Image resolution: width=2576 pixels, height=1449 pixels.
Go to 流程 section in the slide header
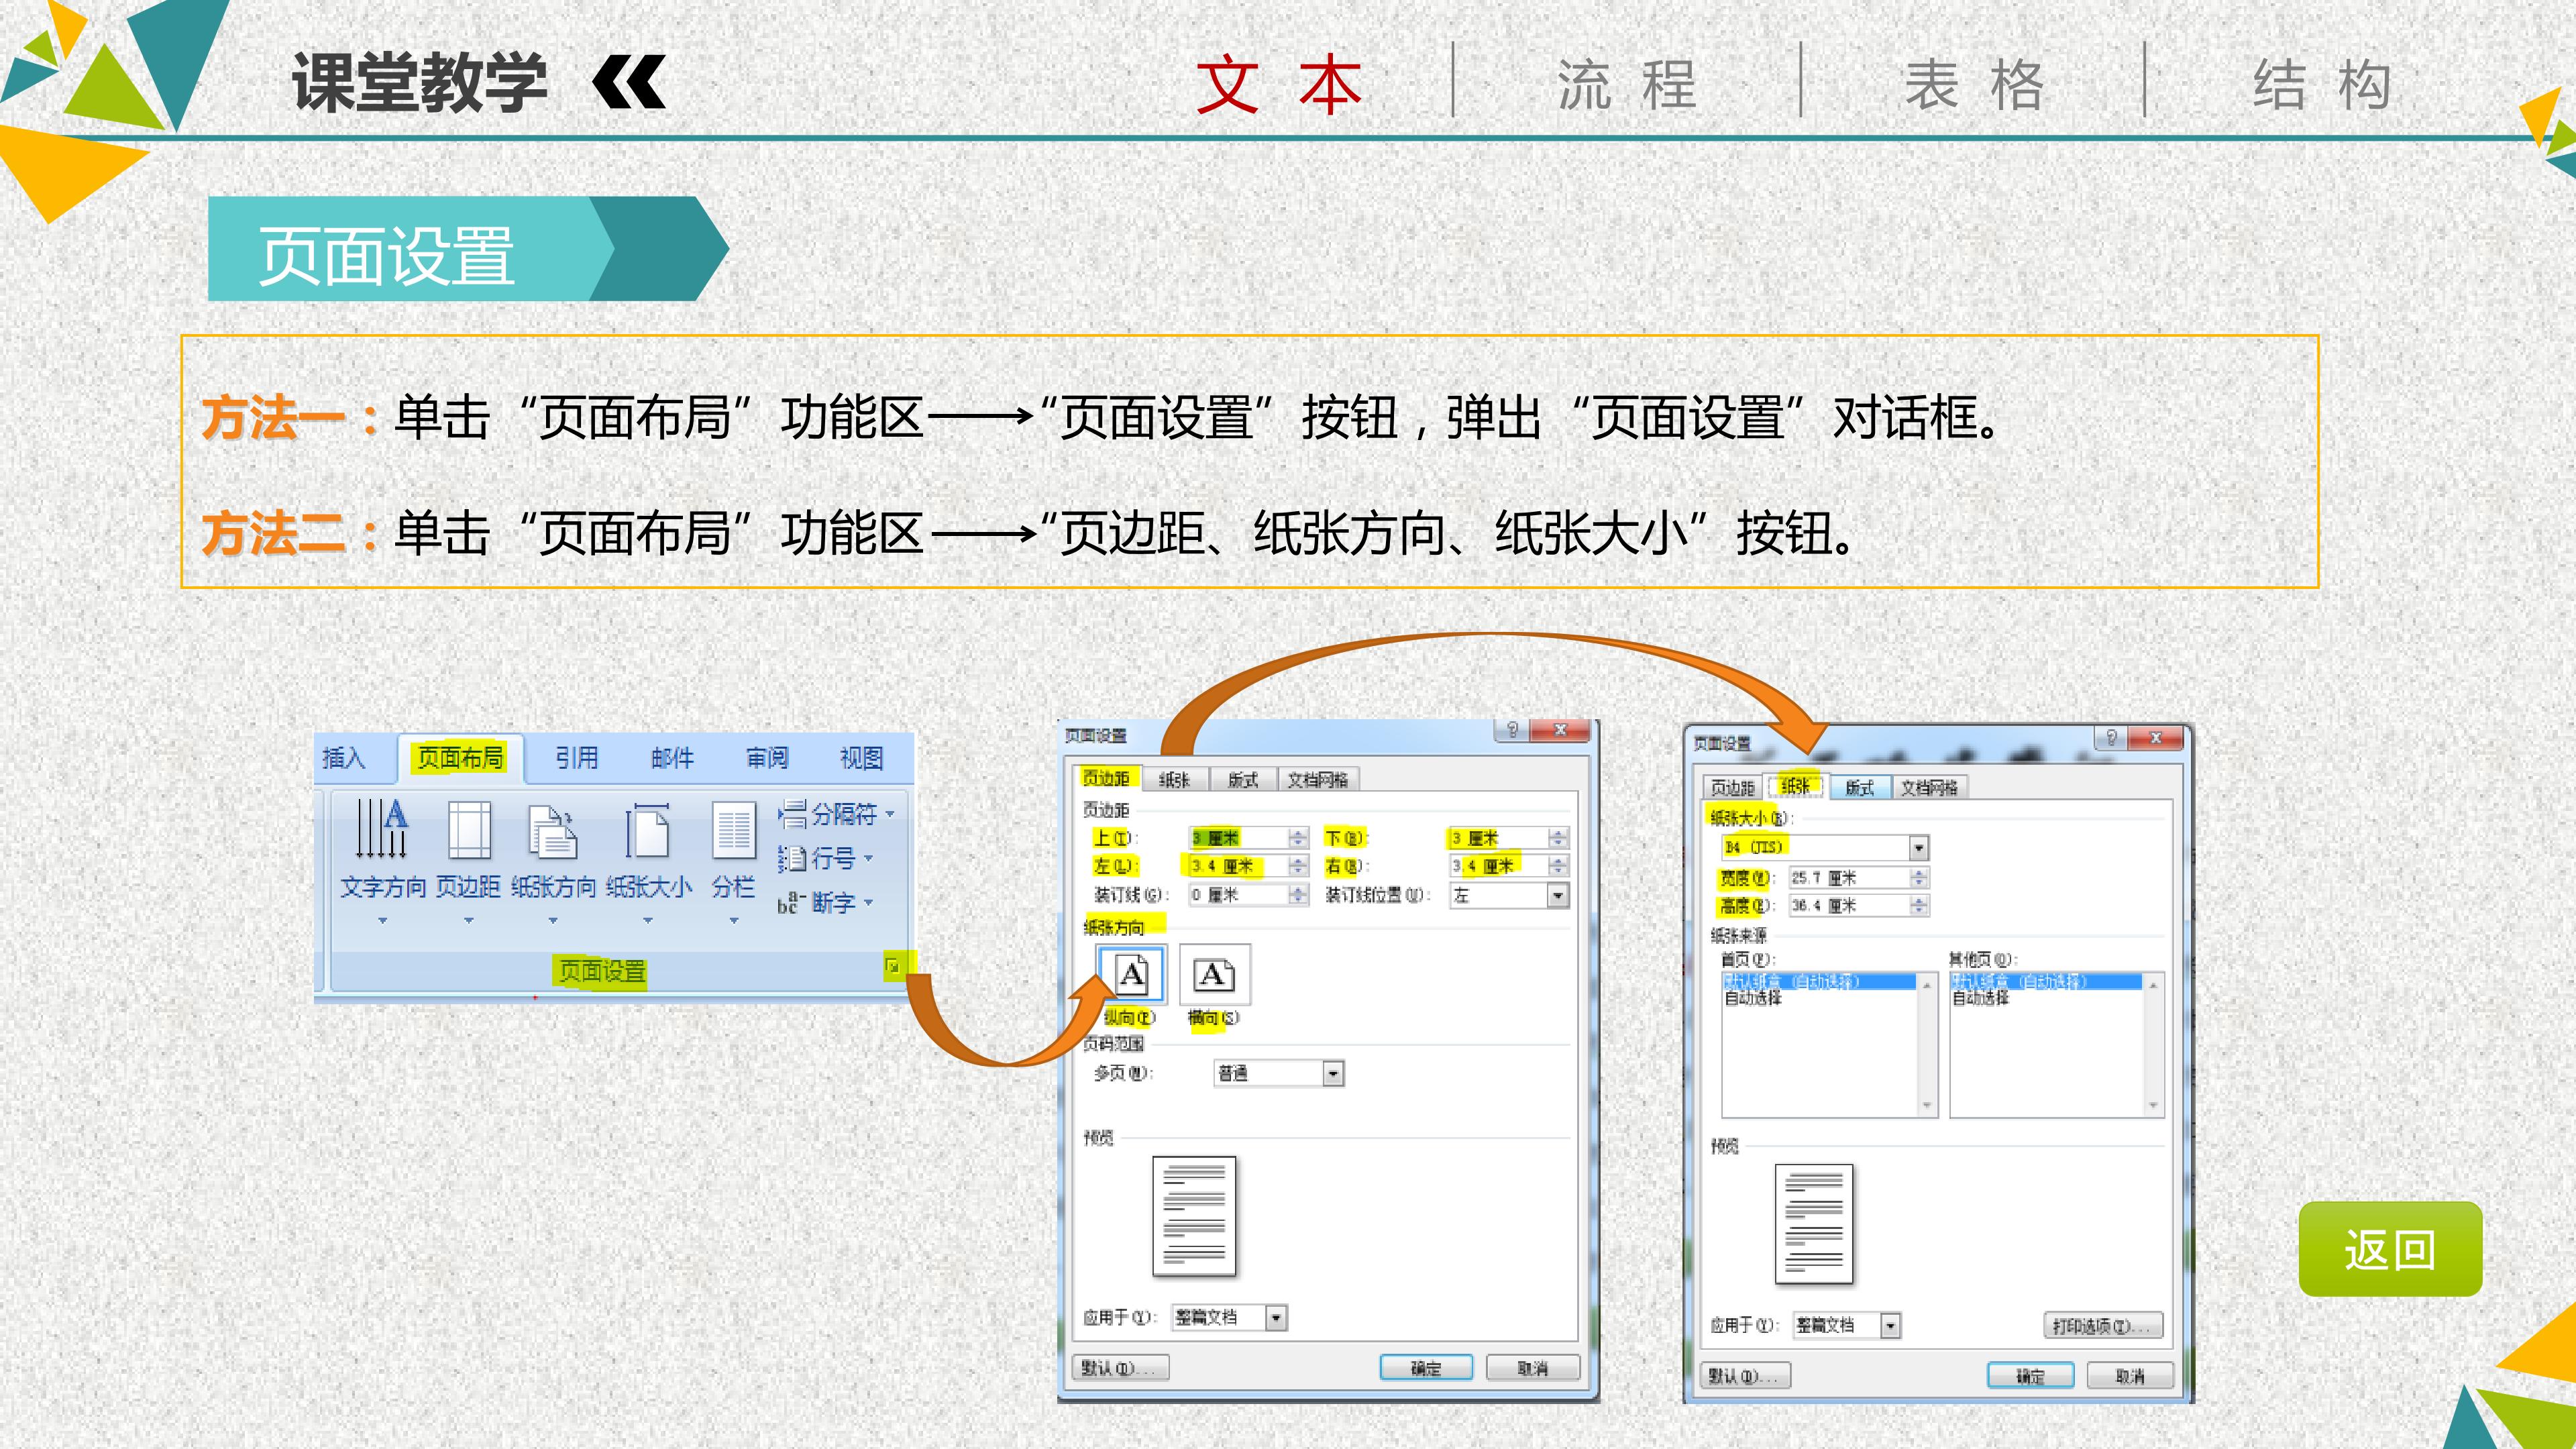[1628, 84]
